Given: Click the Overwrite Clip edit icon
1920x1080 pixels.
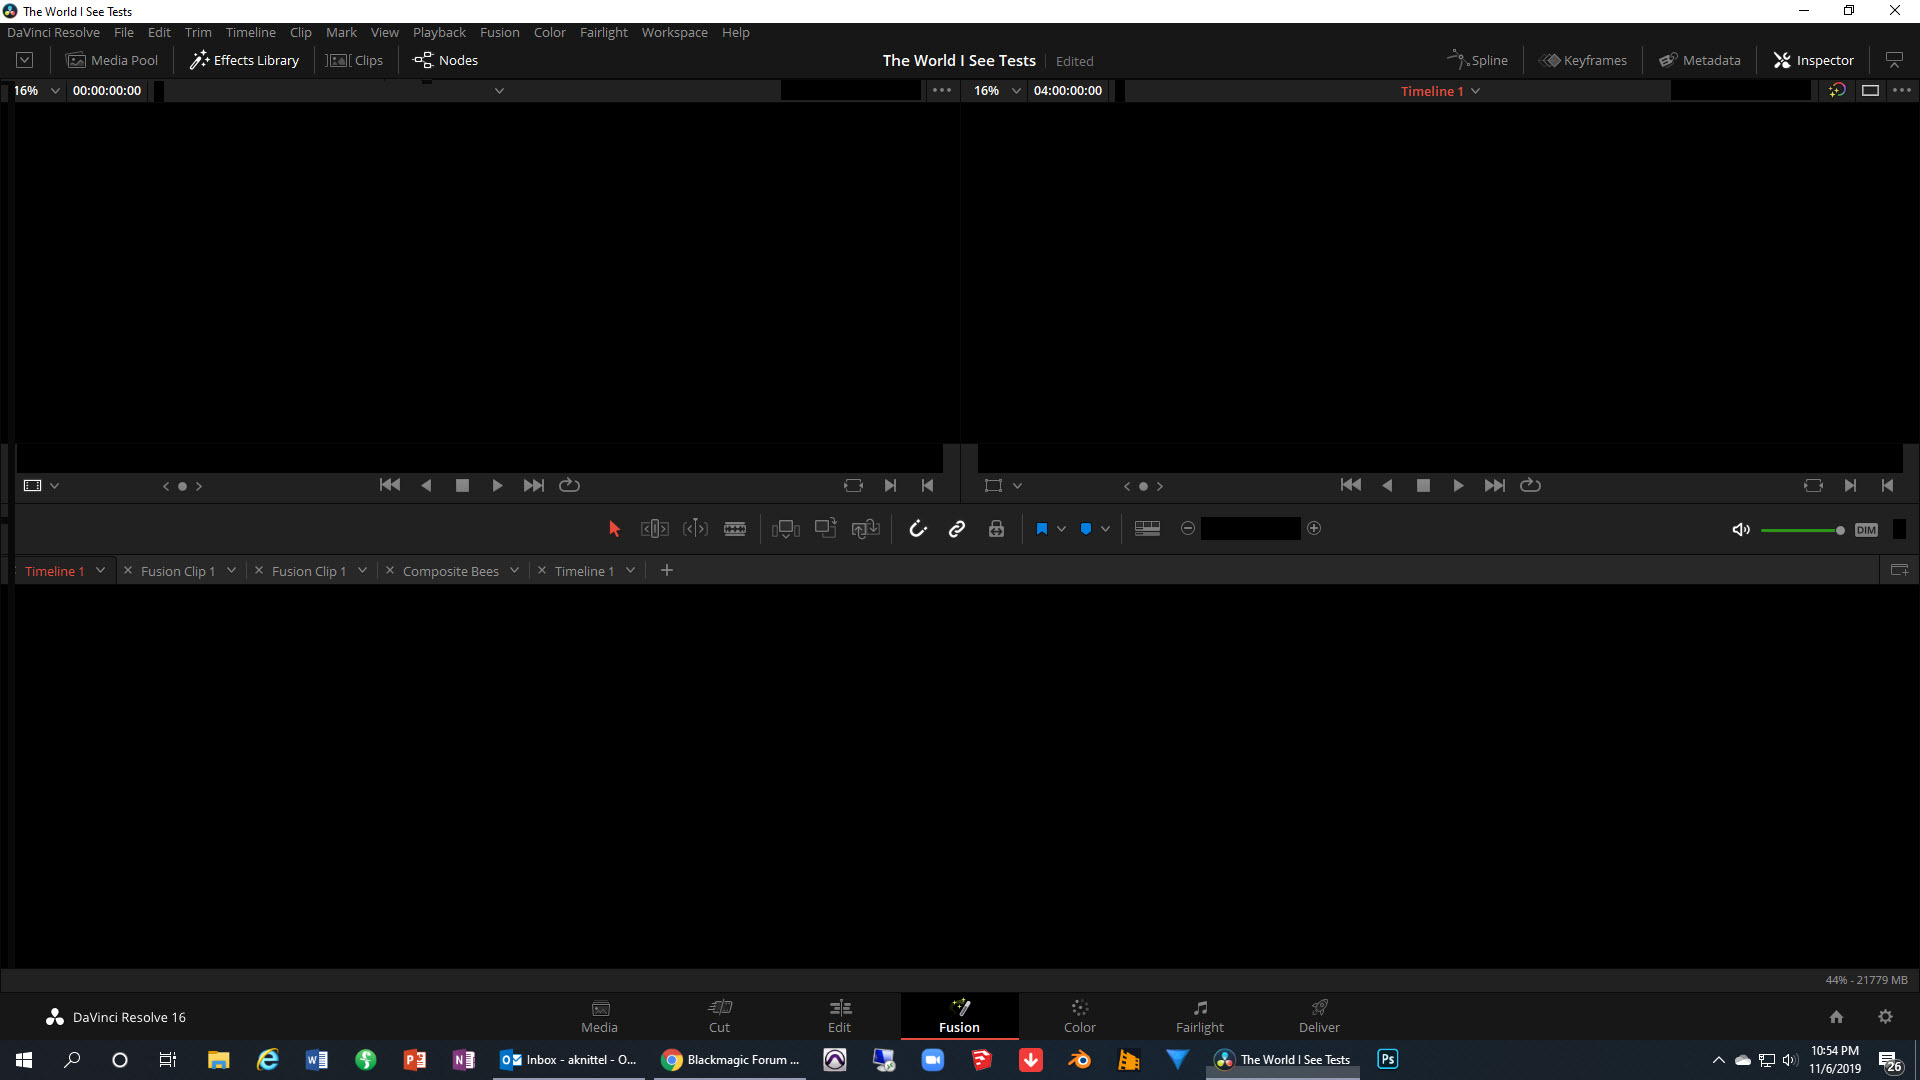Looking at the screenshot, I should [x=826, y=528].
